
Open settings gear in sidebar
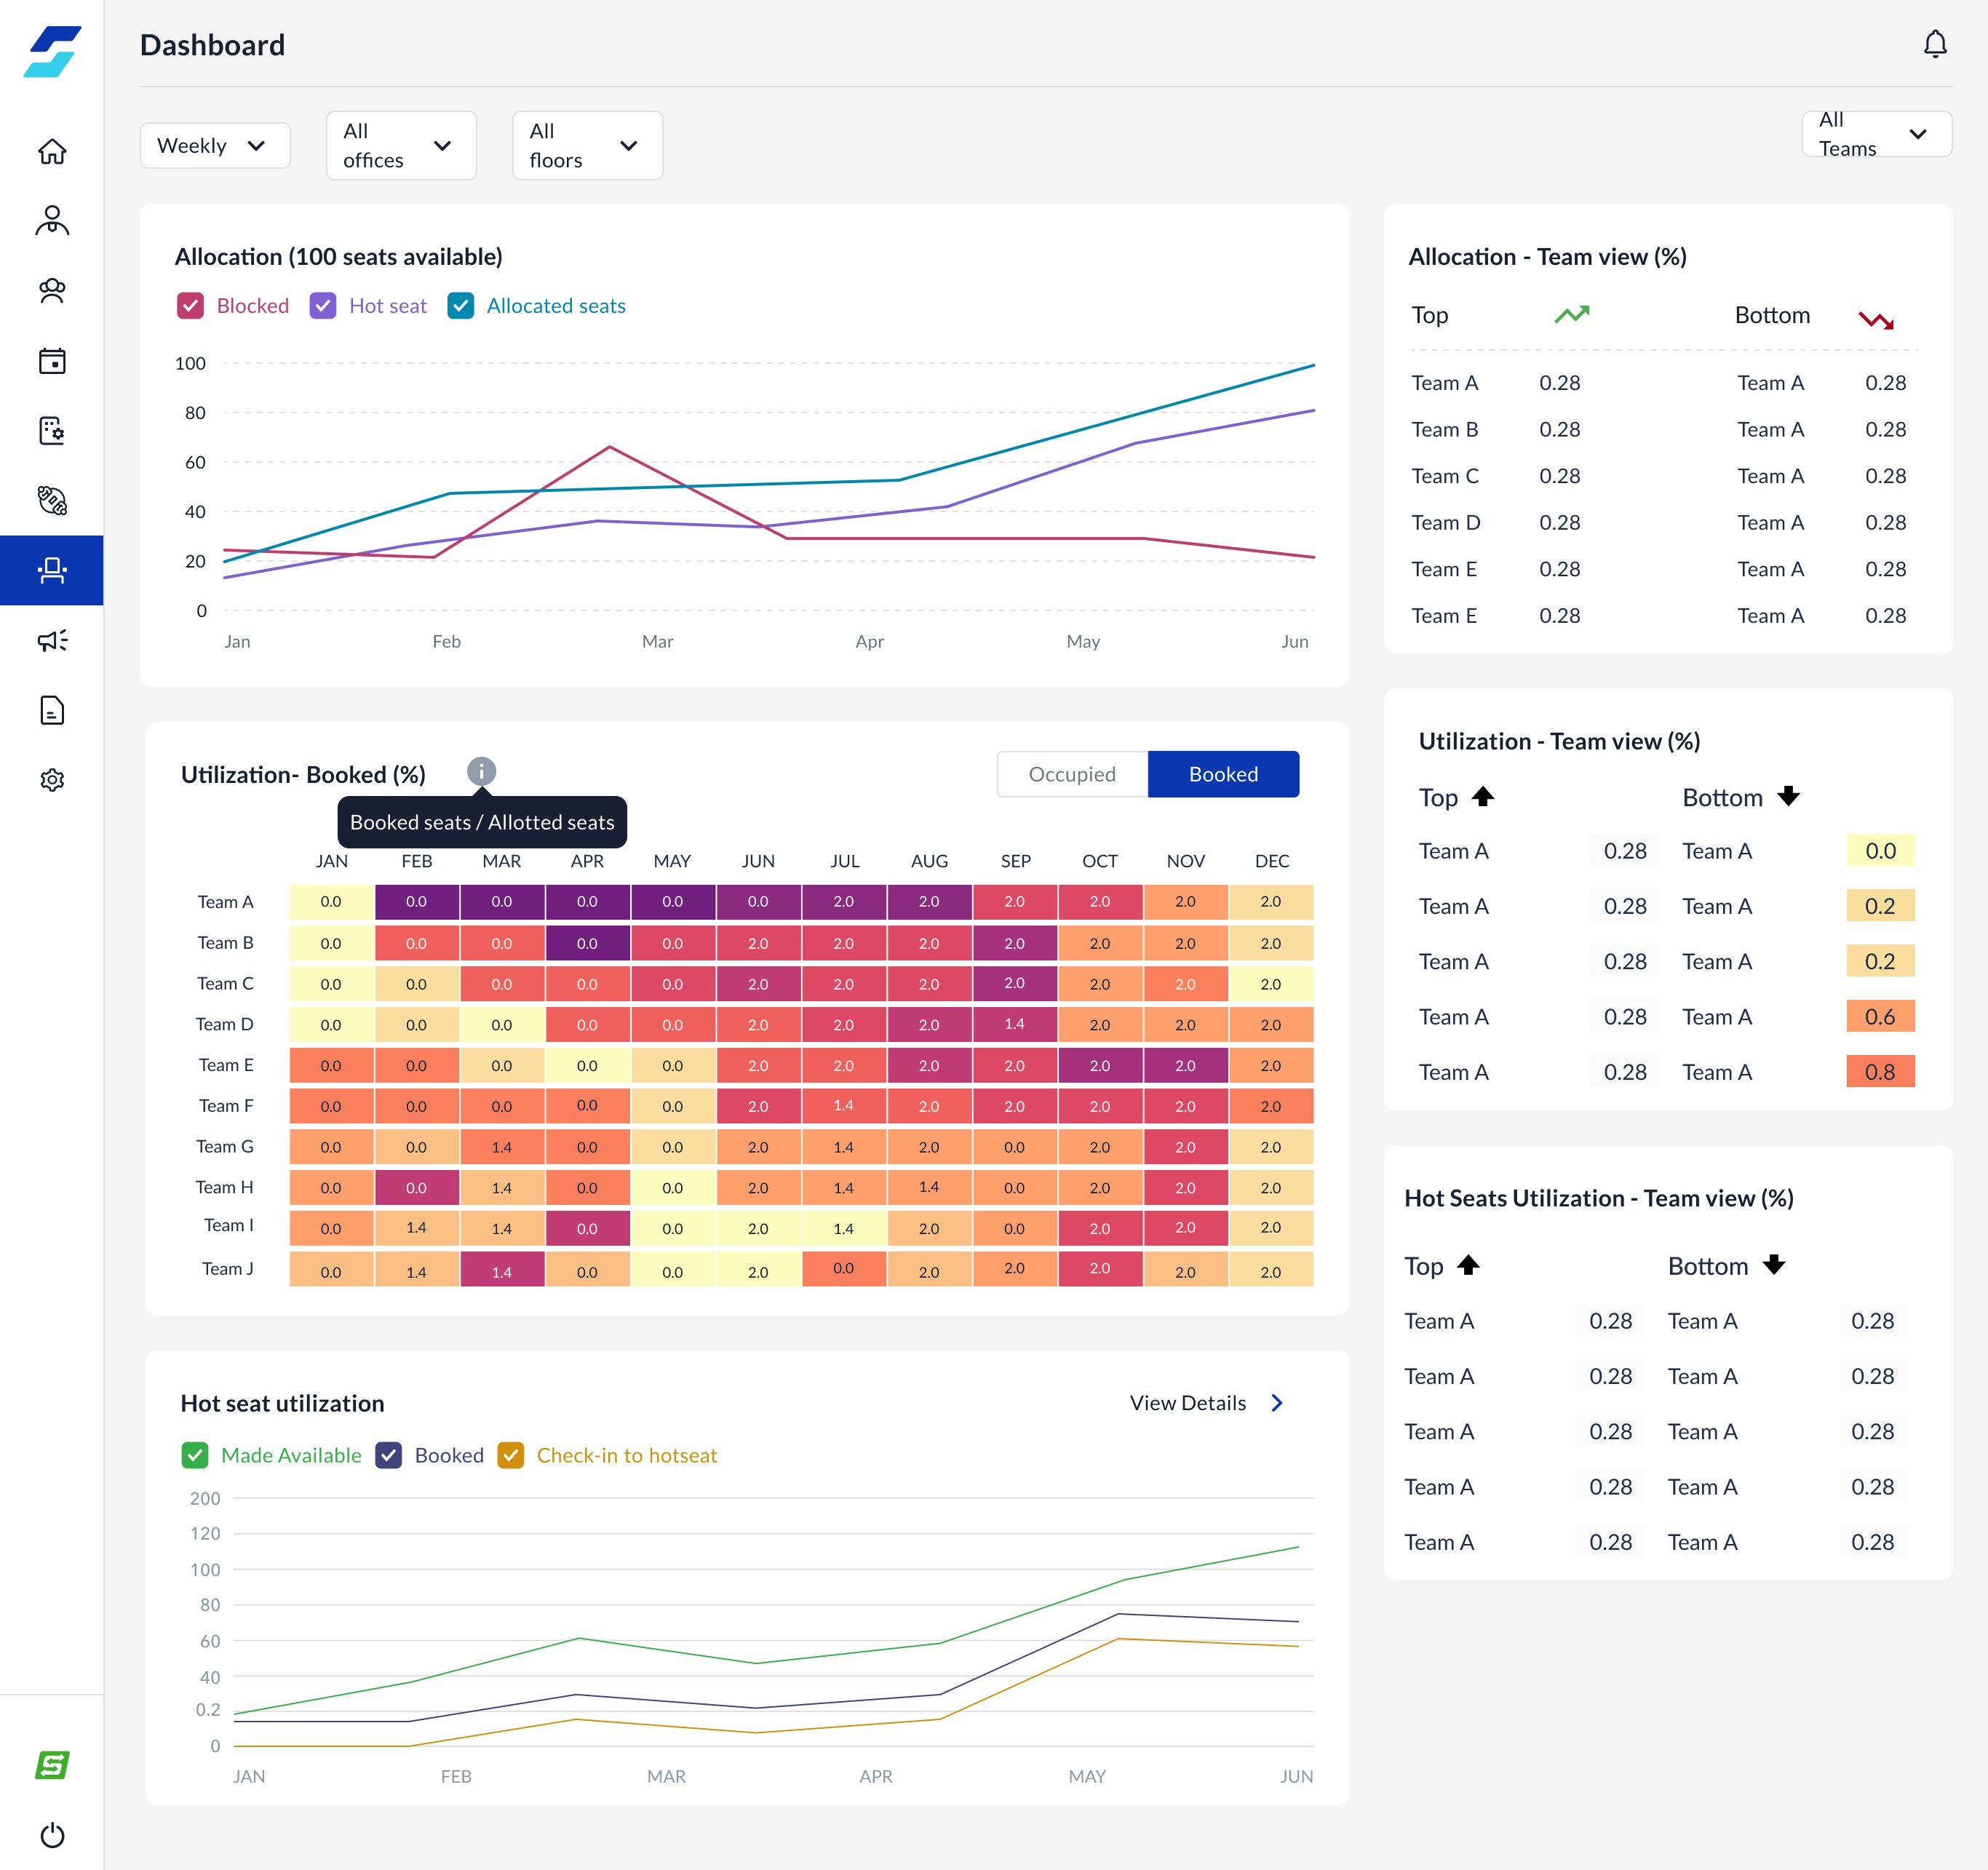click(52, 780)
